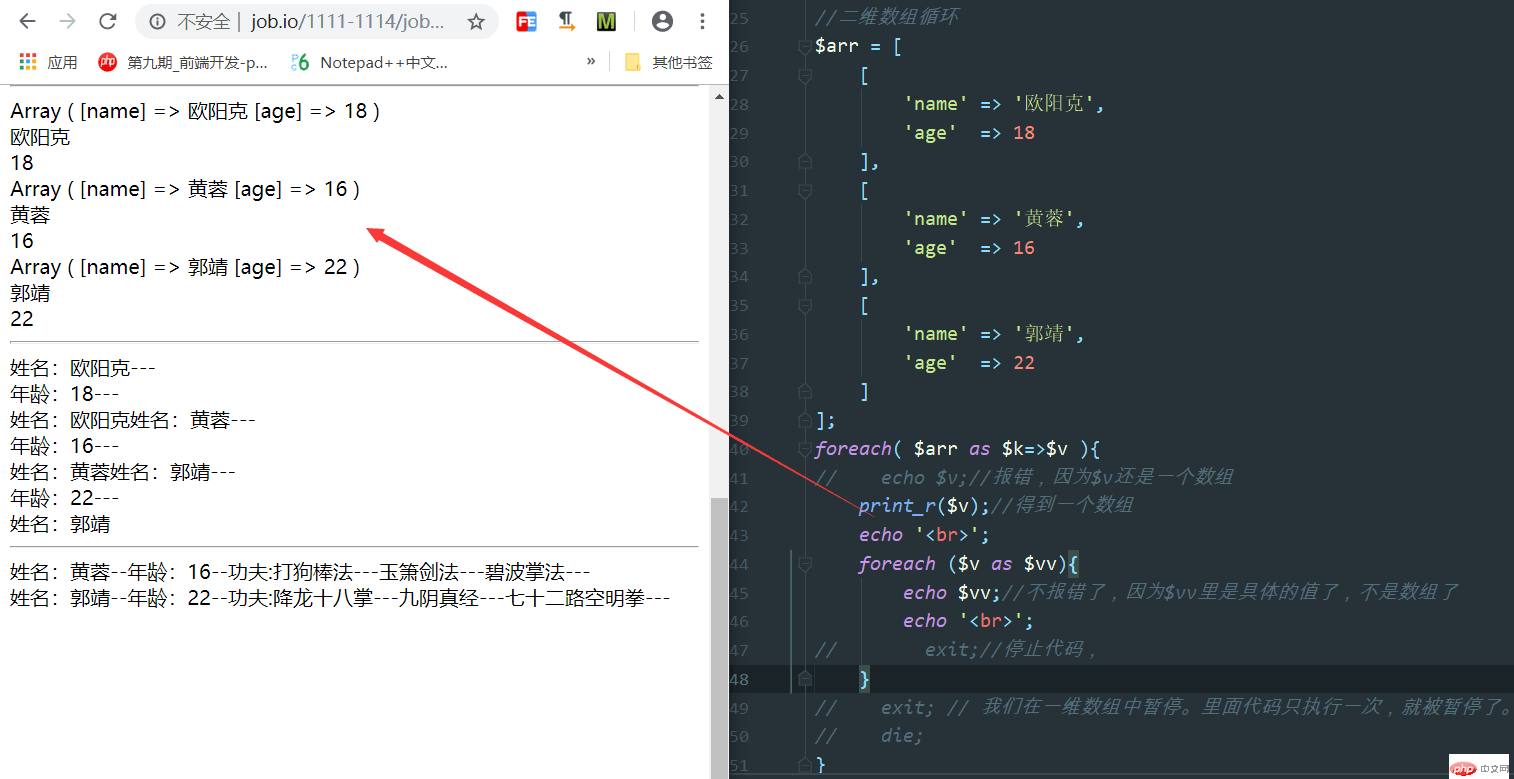This screenshot has width=1514, height=779.
Task: Click the fold end marker on line 30
Action: pos(804,161)
